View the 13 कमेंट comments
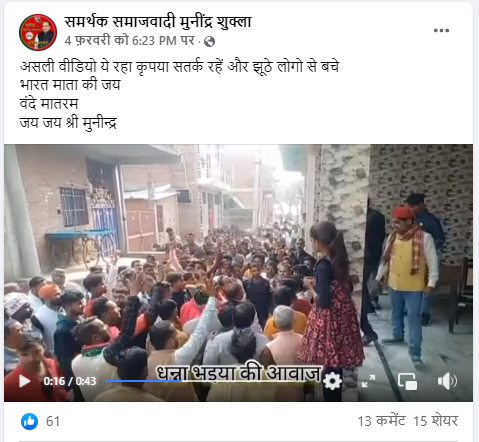This screenshot has width=479, height=442. click(x=381, y=421)
